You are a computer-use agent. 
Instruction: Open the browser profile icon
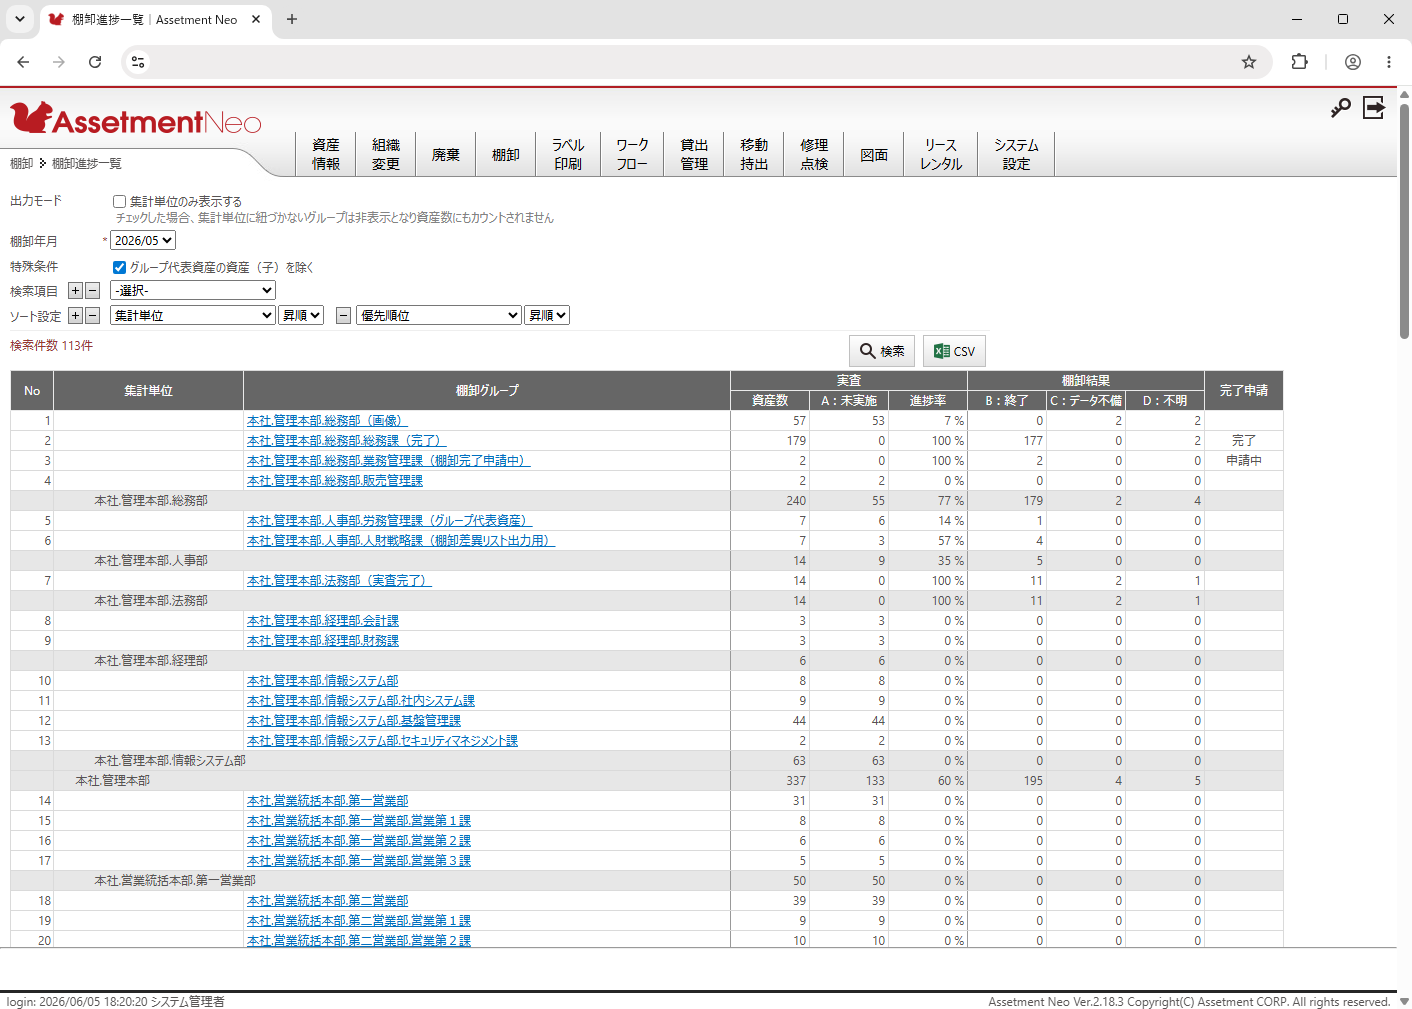[x=1353, y=62]
